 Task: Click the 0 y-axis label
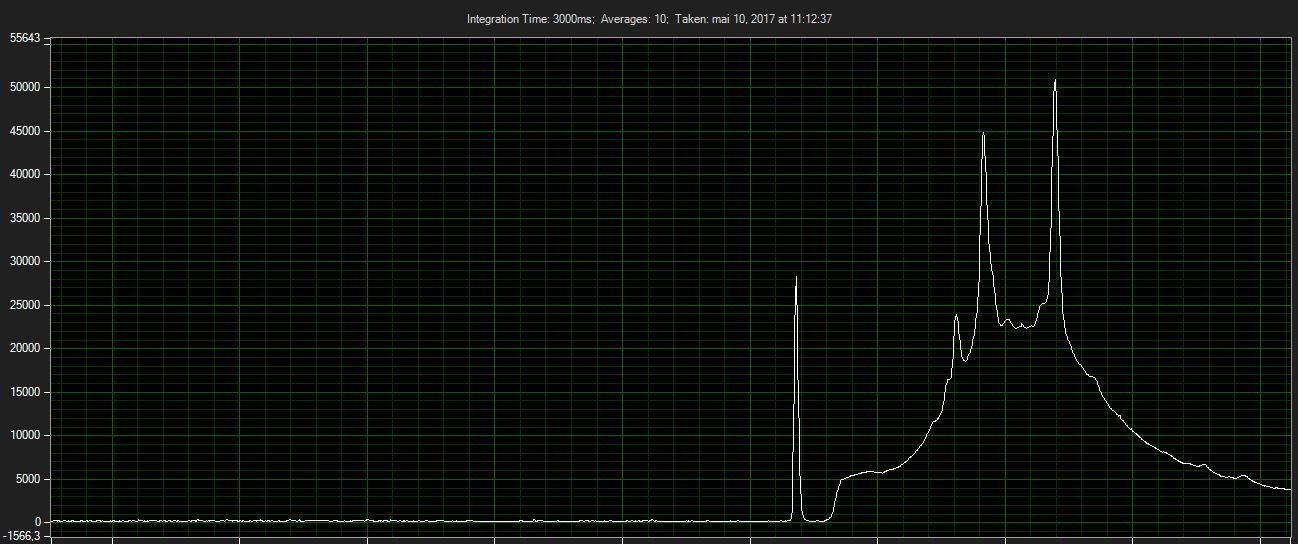click(37, 522)
